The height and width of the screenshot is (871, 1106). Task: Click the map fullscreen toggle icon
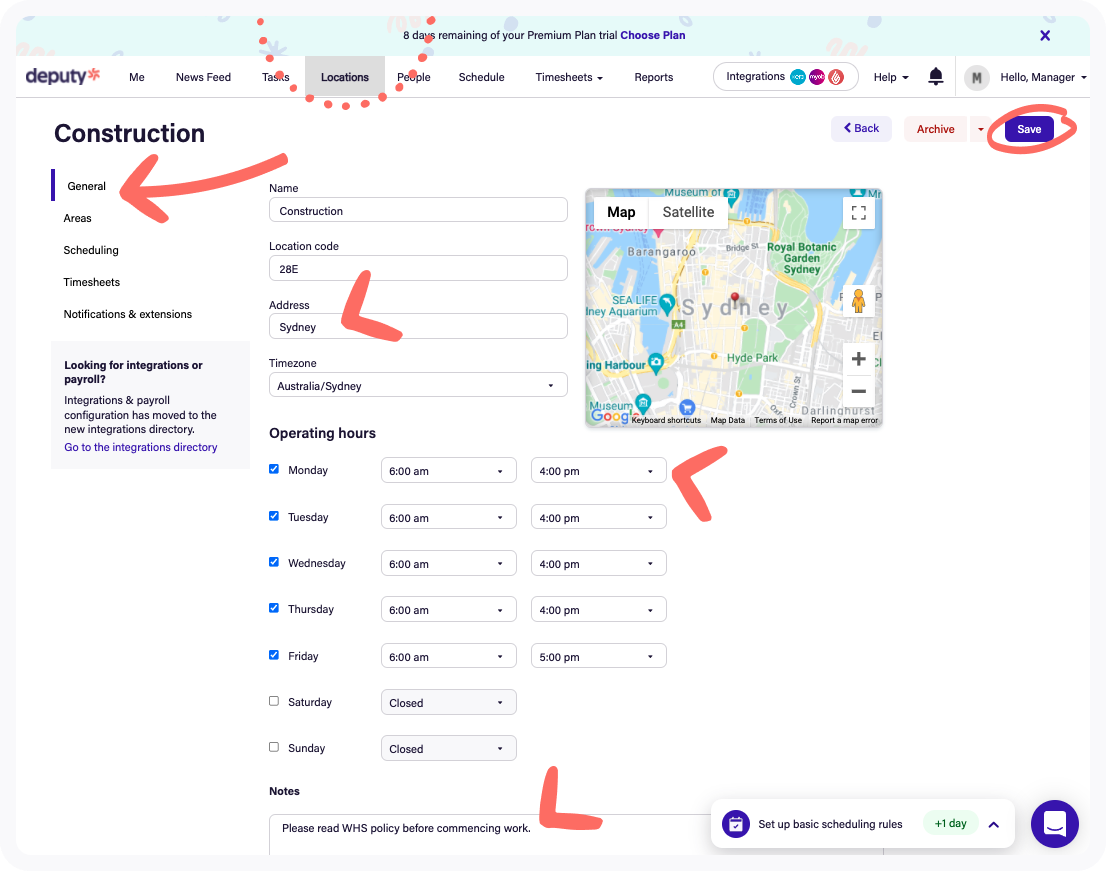point(858,212)
